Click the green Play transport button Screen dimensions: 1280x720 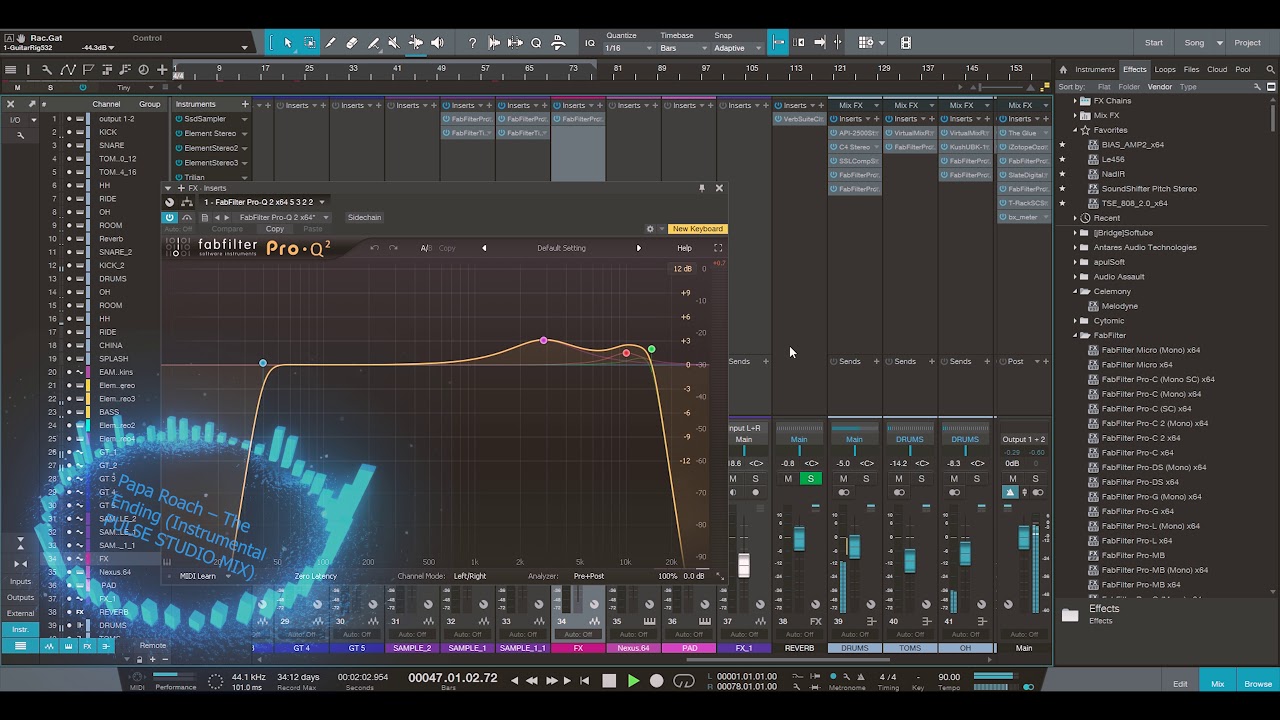tap(633, 681)
